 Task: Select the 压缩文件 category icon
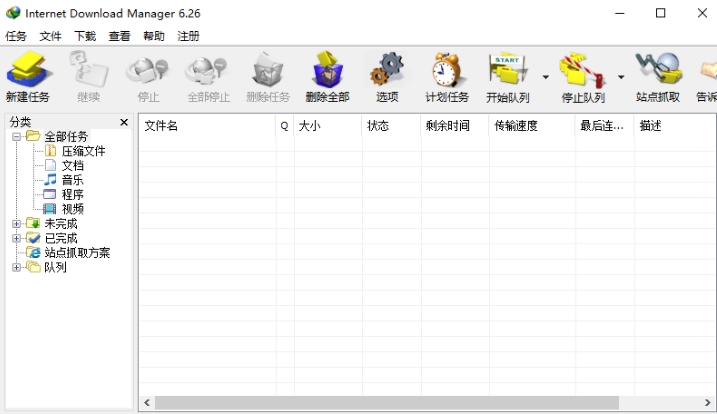coord(50,151)
